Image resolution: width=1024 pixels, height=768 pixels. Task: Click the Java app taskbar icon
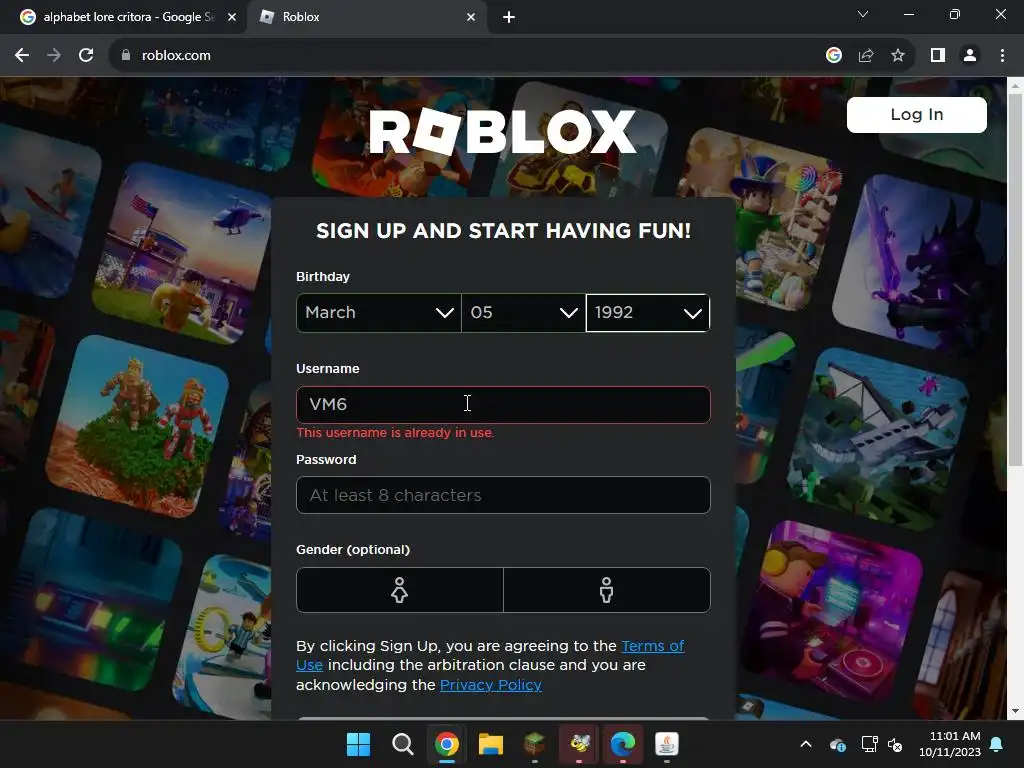pyautogui.click(x=667, y=744)
